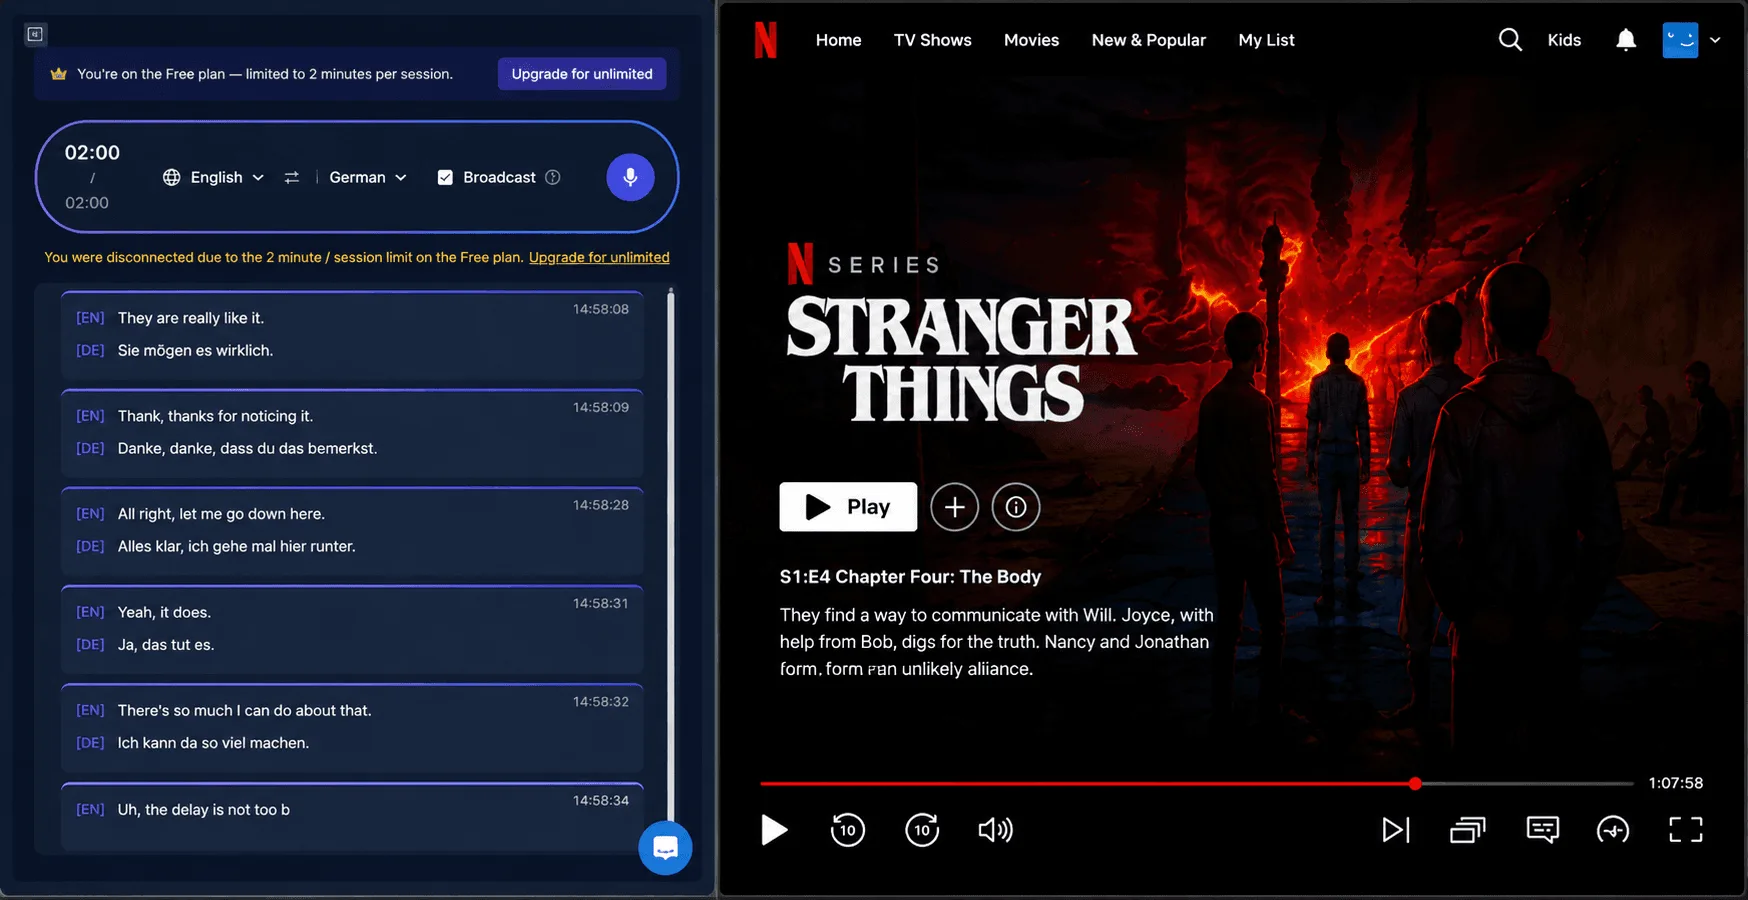1748x900 pixels.
Task: Open the episodes list icon
Action: 1467,830
